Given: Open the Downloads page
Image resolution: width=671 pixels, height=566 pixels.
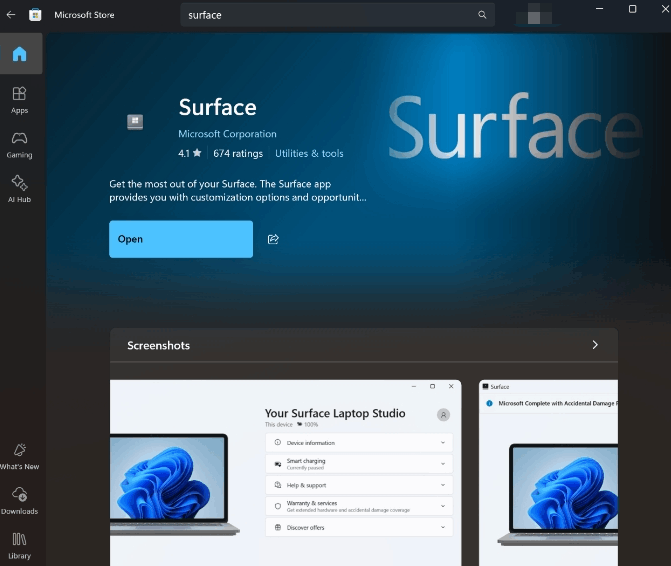Looking at the screenshot, I should click(x=19, y=501).
